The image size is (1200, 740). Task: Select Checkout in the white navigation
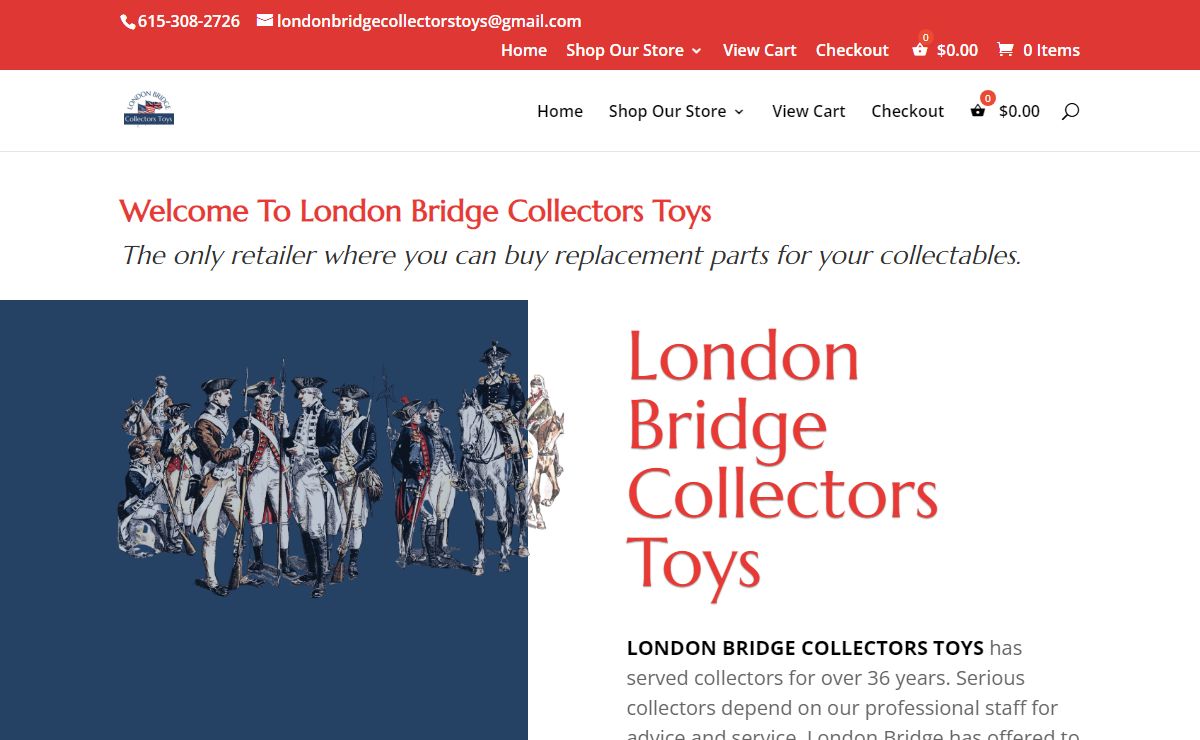(907, 111)
